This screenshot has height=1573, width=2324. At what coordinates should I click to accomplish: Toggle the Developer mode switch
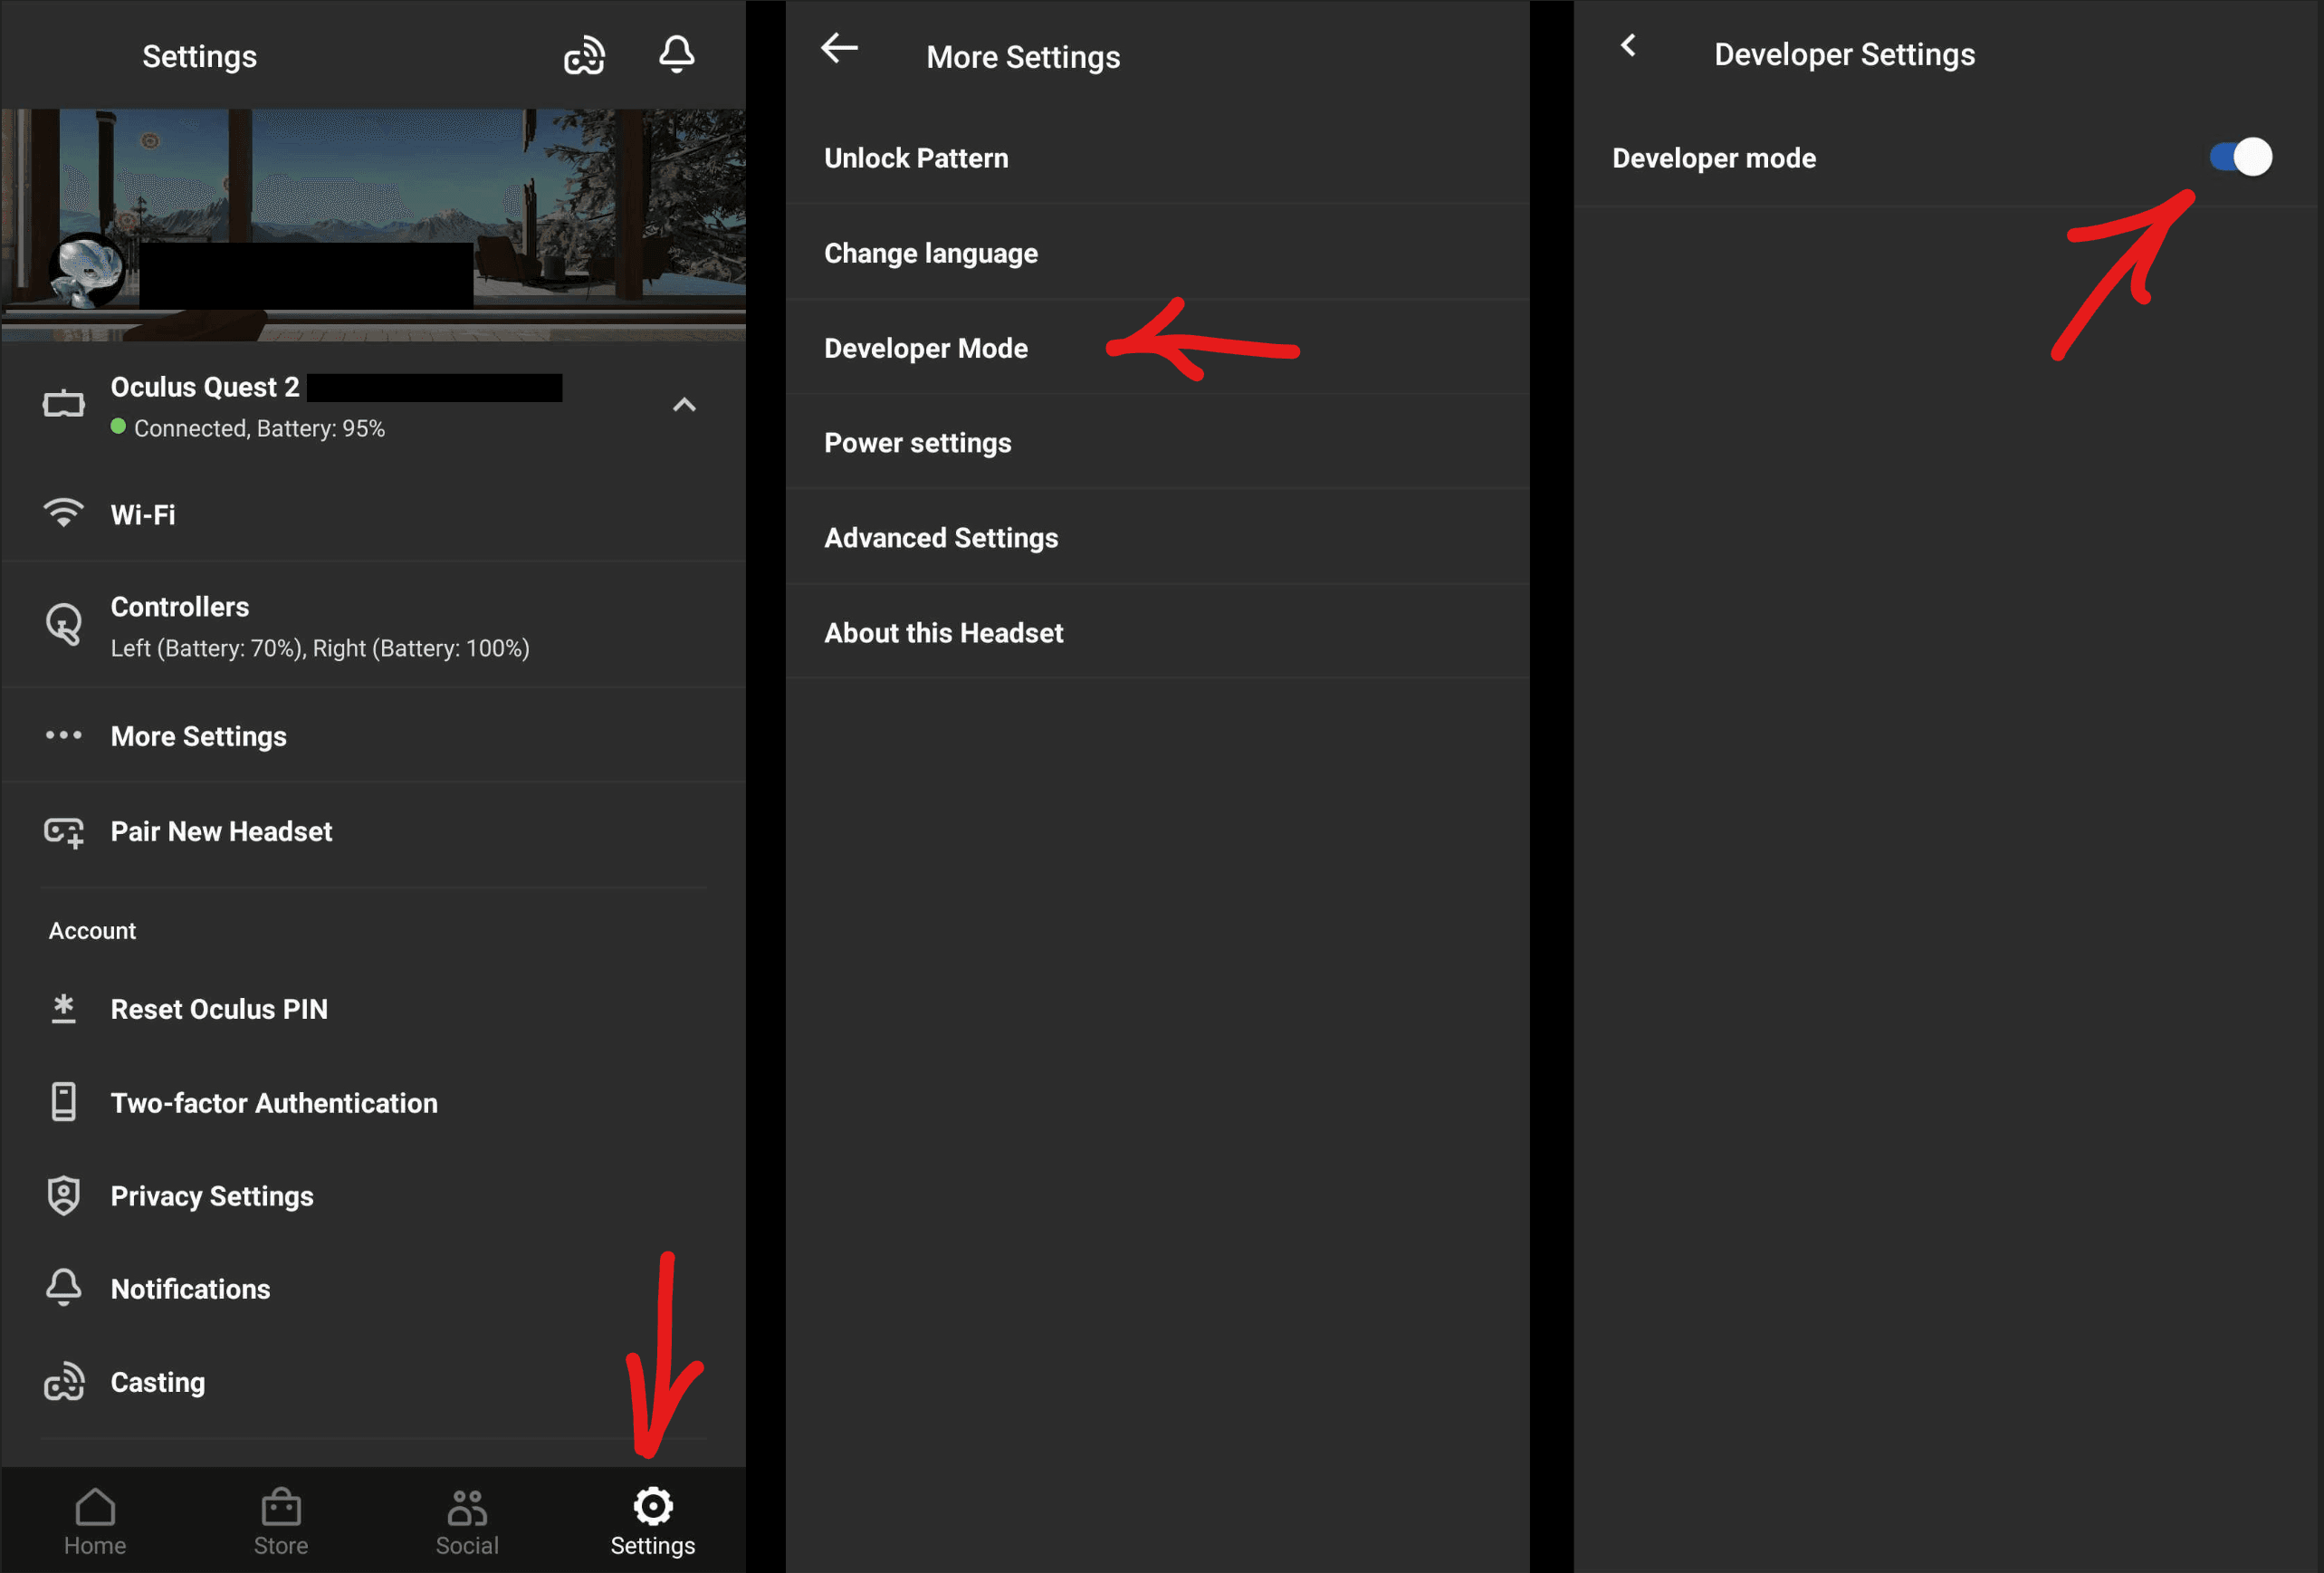click(2240, 157)
